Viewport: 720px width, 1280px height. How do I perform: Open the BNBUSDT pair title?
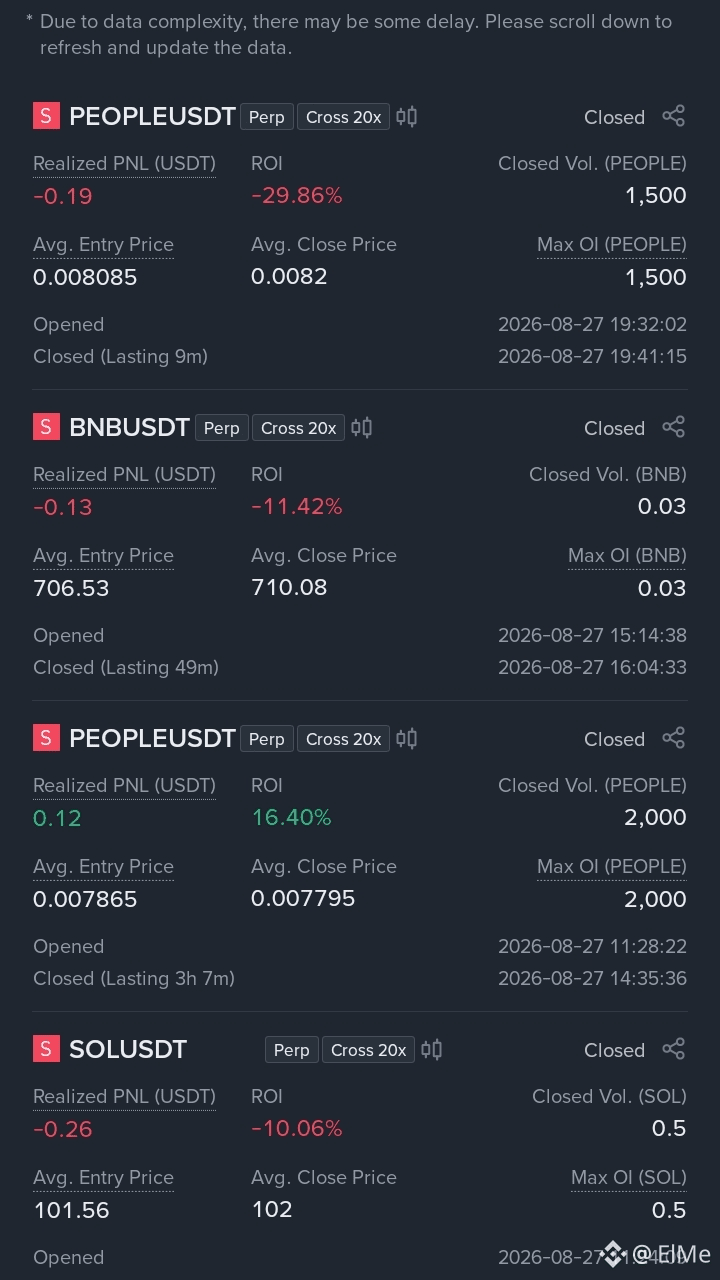[x=129, y=428]
